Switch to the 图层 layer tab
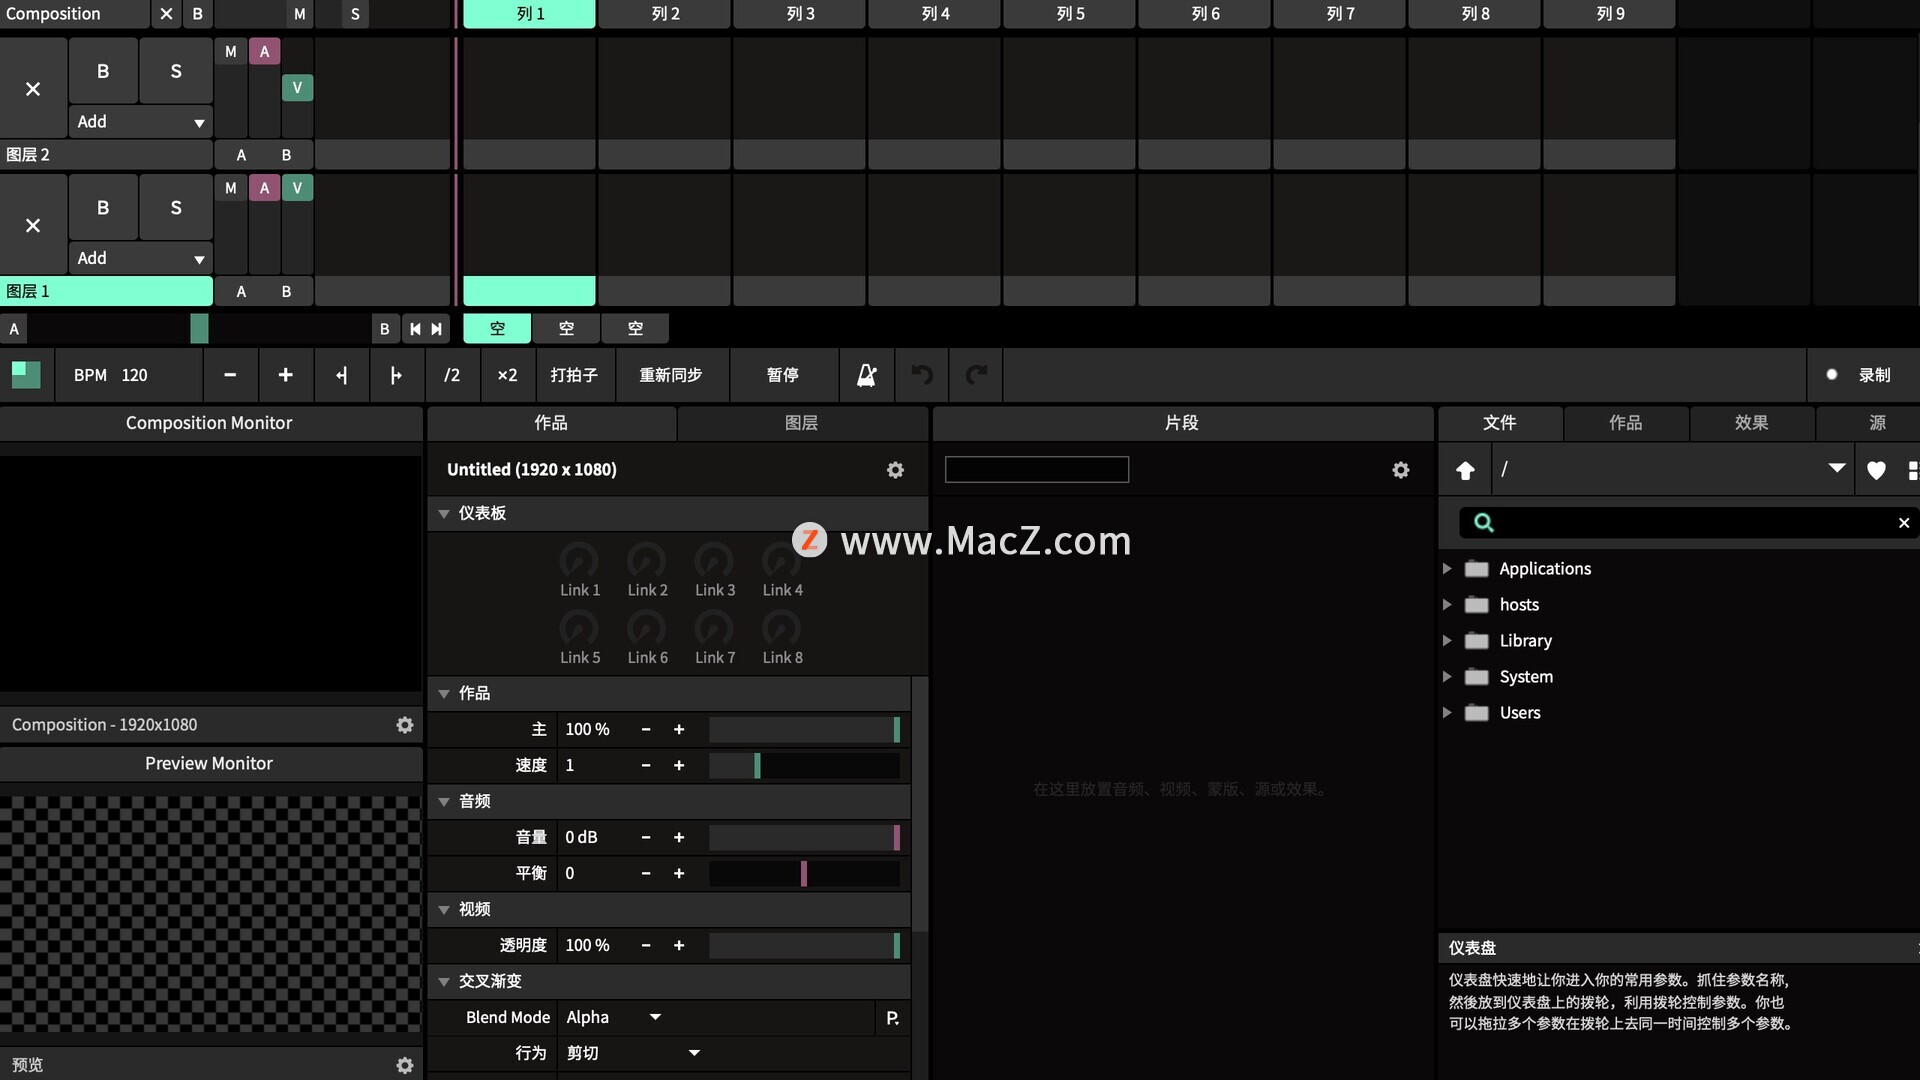The image size is (1920, 1080). tap(801, 423)
